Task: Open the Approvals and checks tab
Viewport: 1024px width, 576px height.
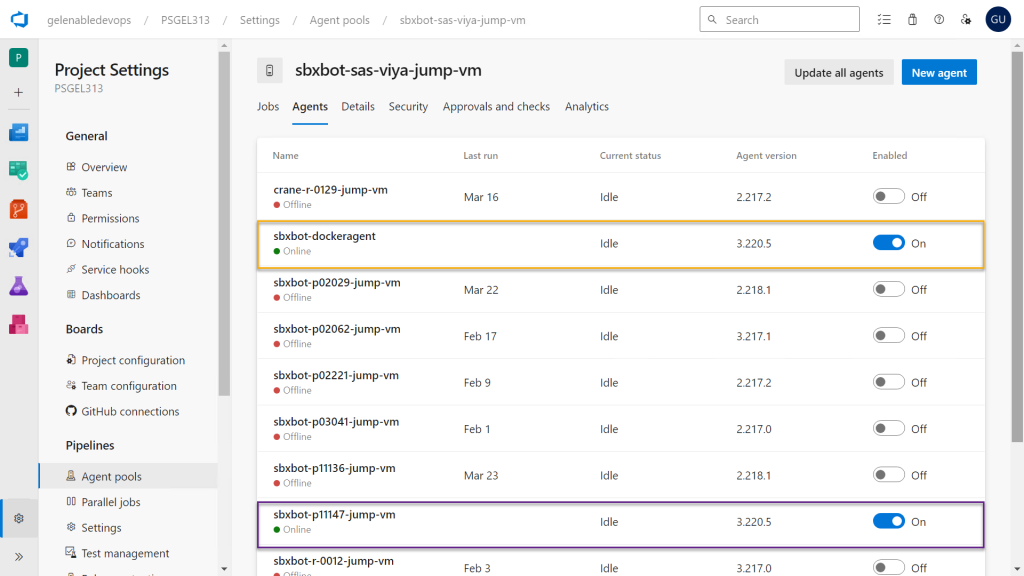Action: pos(496,107)
